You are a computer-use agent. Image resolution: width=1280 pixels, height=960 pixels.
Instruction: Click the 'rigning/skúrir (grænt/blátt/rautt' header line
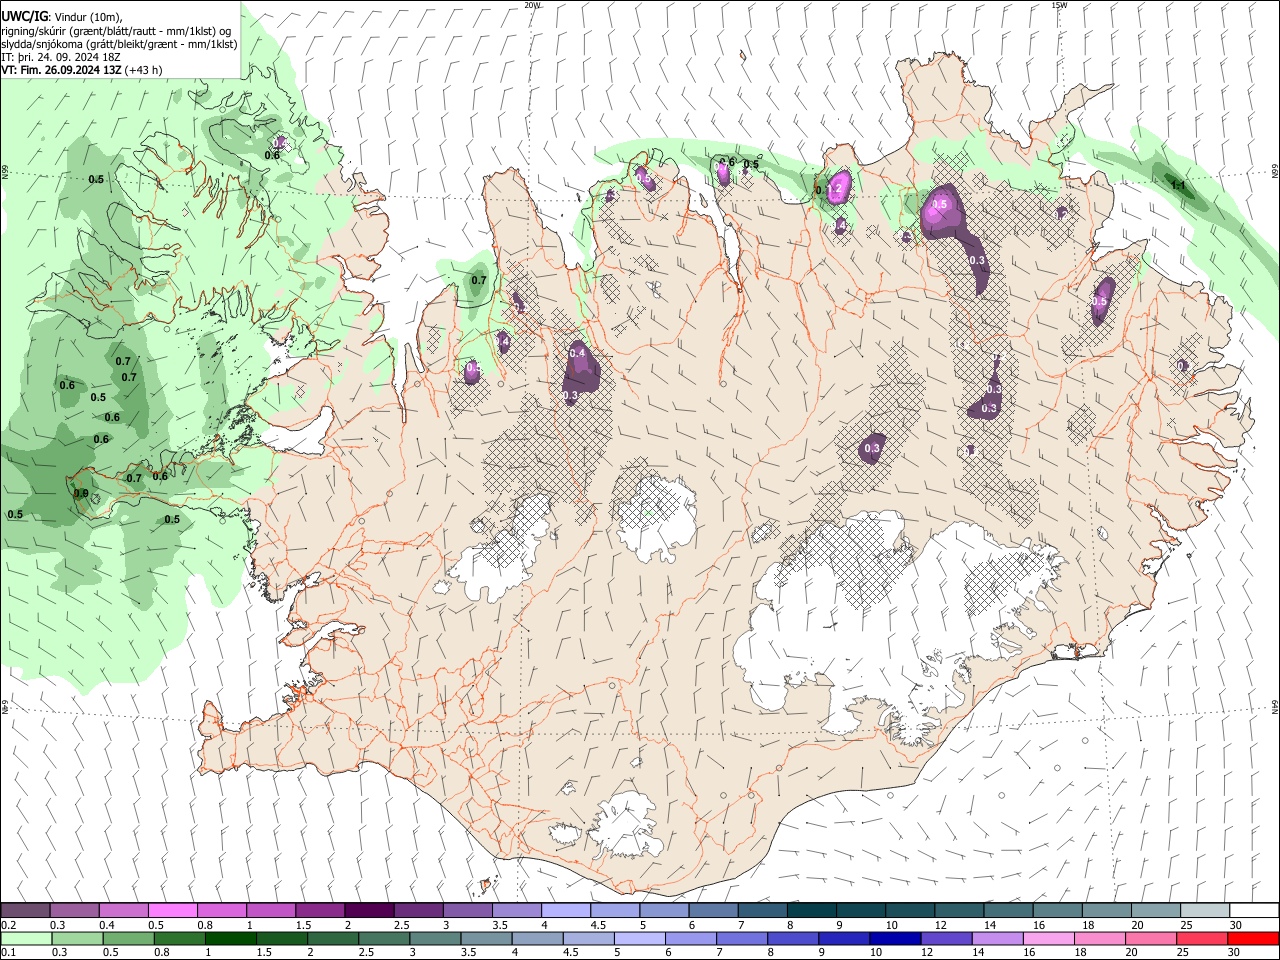[x=116, y=30]
